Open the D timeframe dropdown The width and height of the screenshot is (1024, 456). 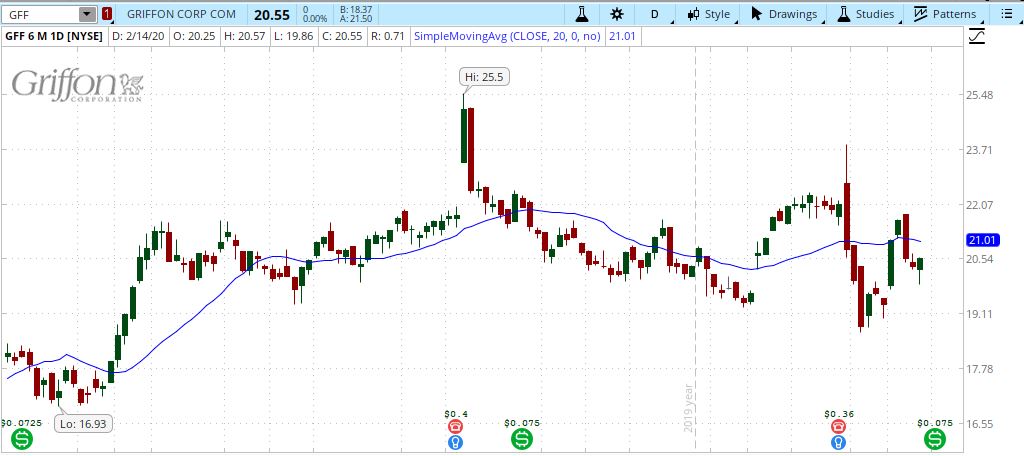coord(654,14)
